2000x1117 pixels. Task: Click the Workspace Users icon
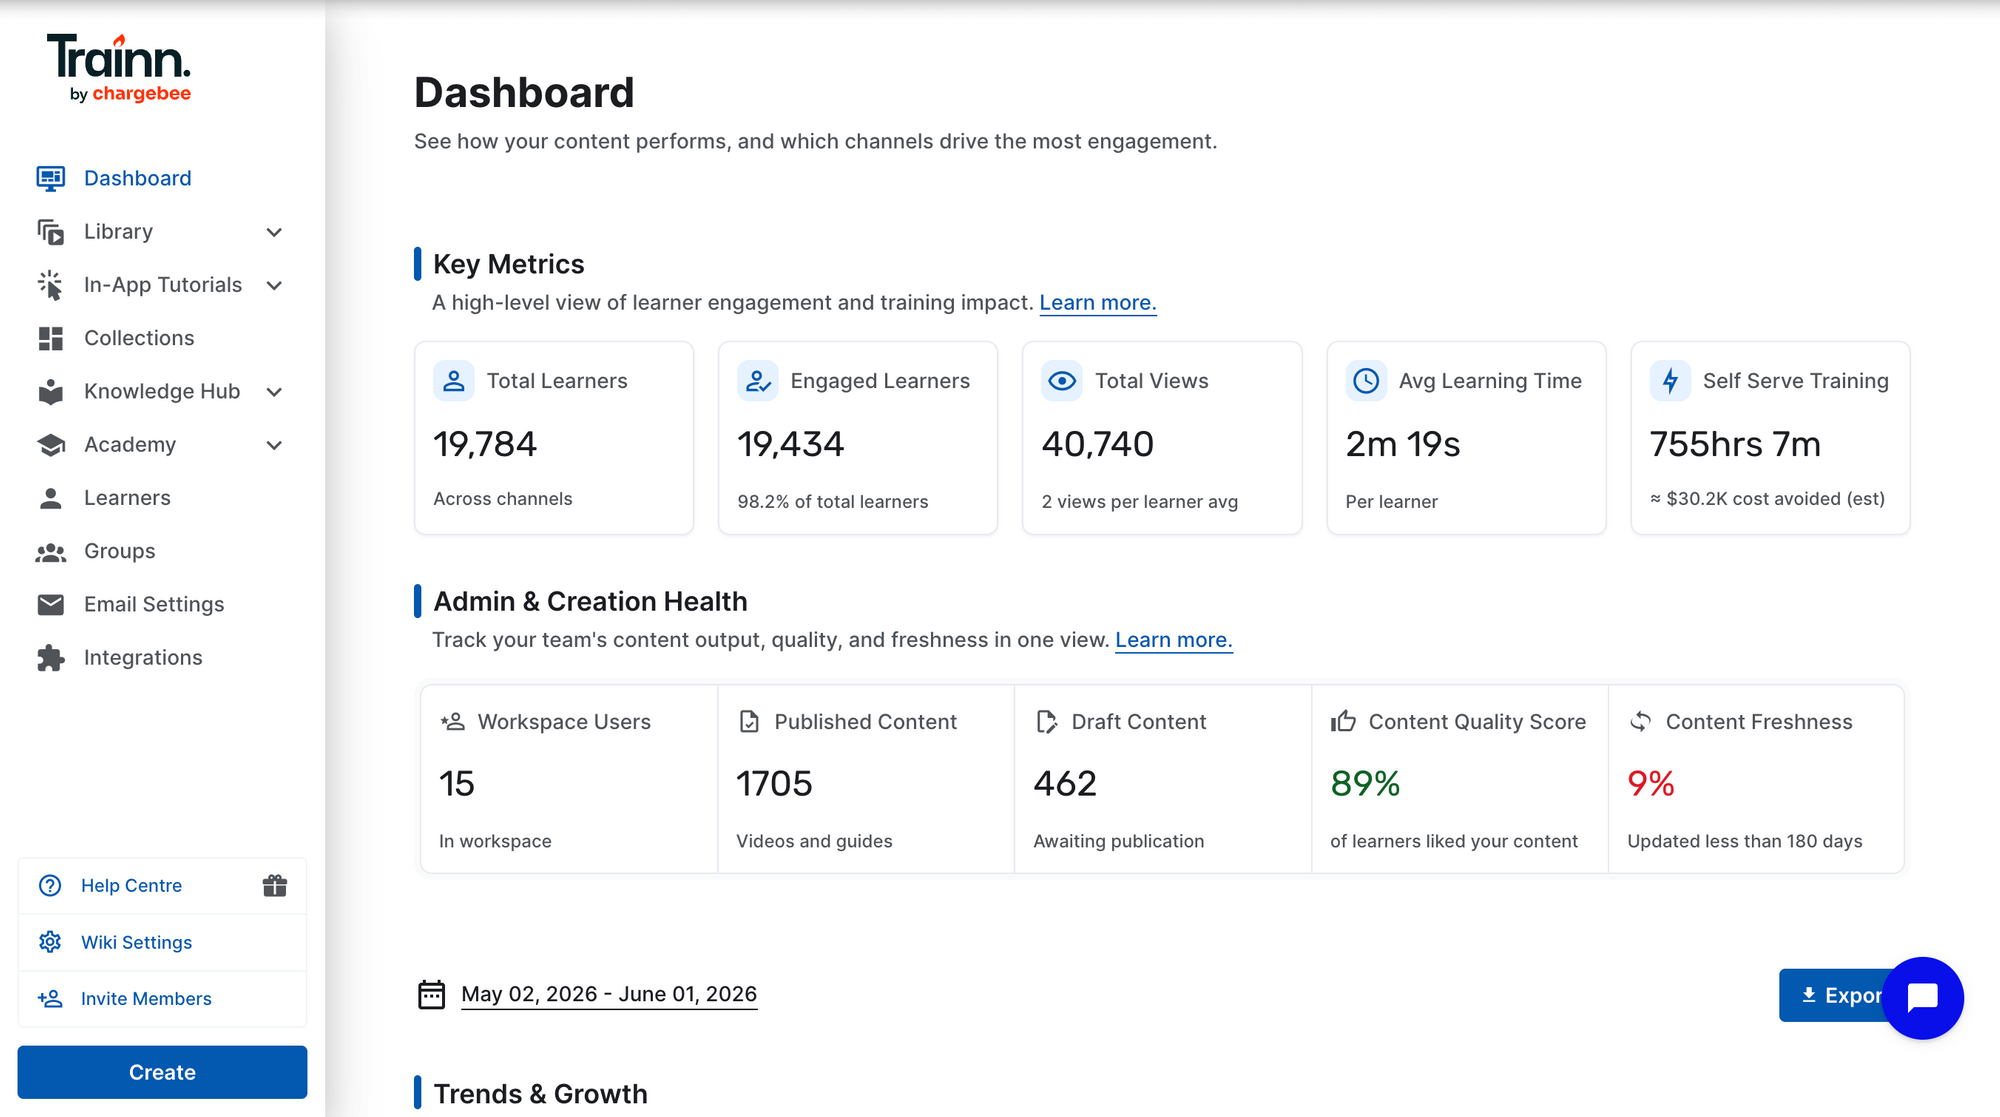pyautogui.click(x=453, y=721)
